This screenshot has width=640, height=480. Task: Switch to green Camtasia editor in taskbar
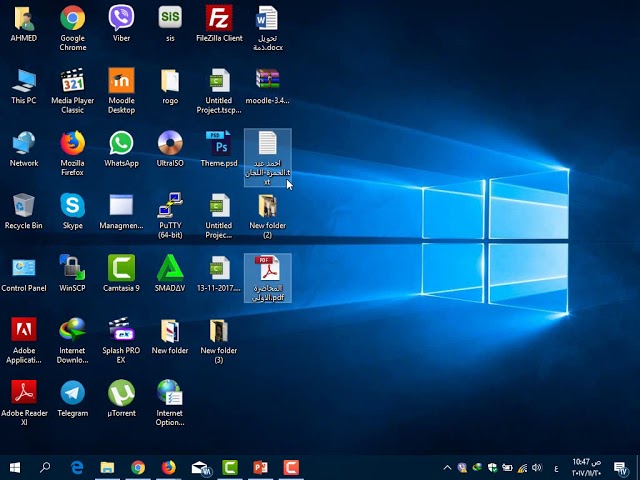(230, 467)
